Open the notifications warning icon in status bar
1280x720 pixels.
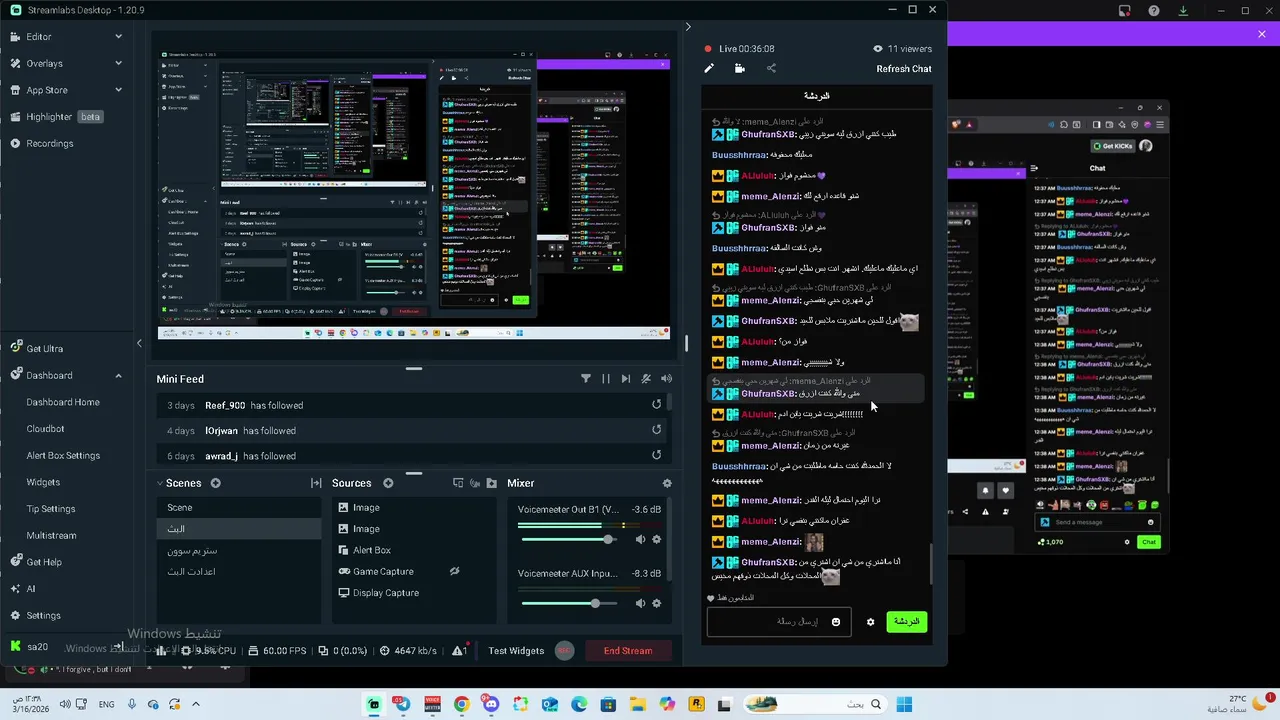click(459, 650)
